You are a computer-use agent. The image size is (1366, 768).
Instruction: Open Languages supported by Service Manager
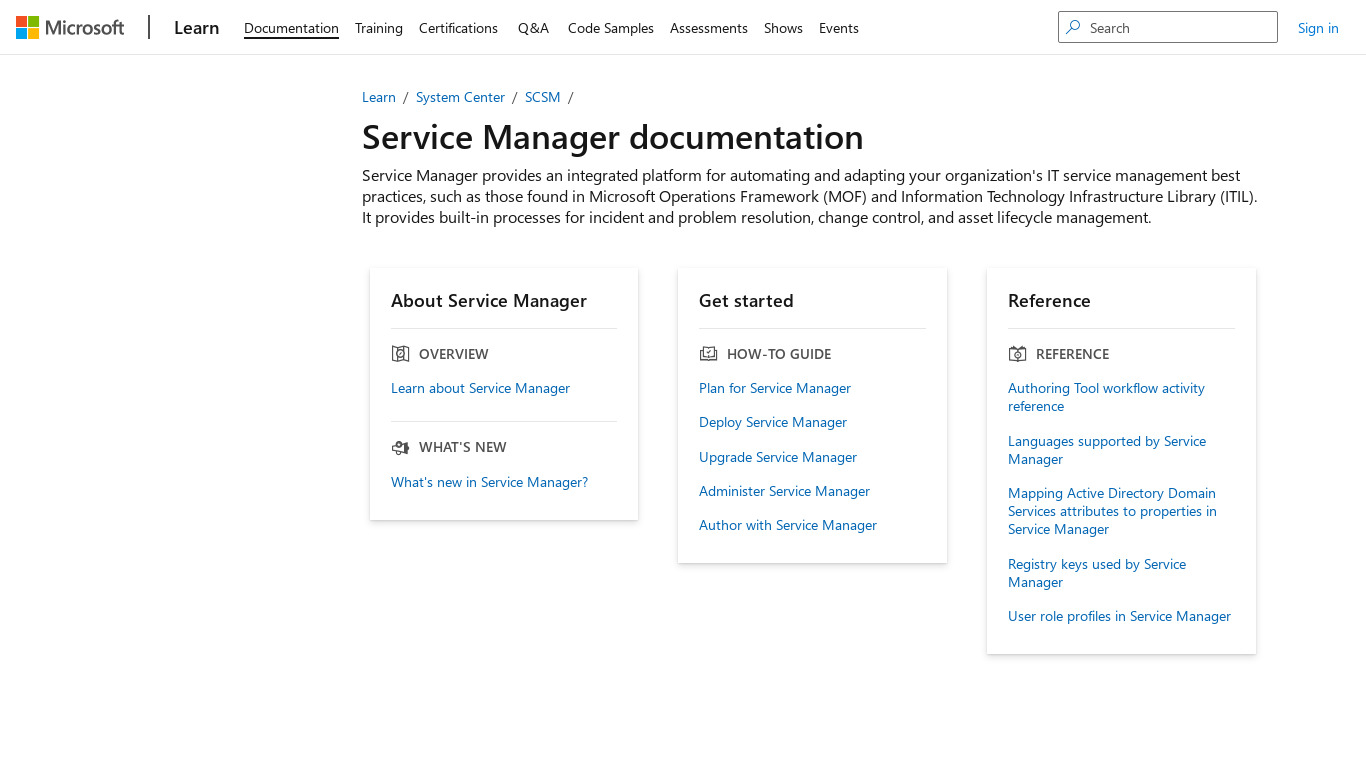(x=1107, y=450)
